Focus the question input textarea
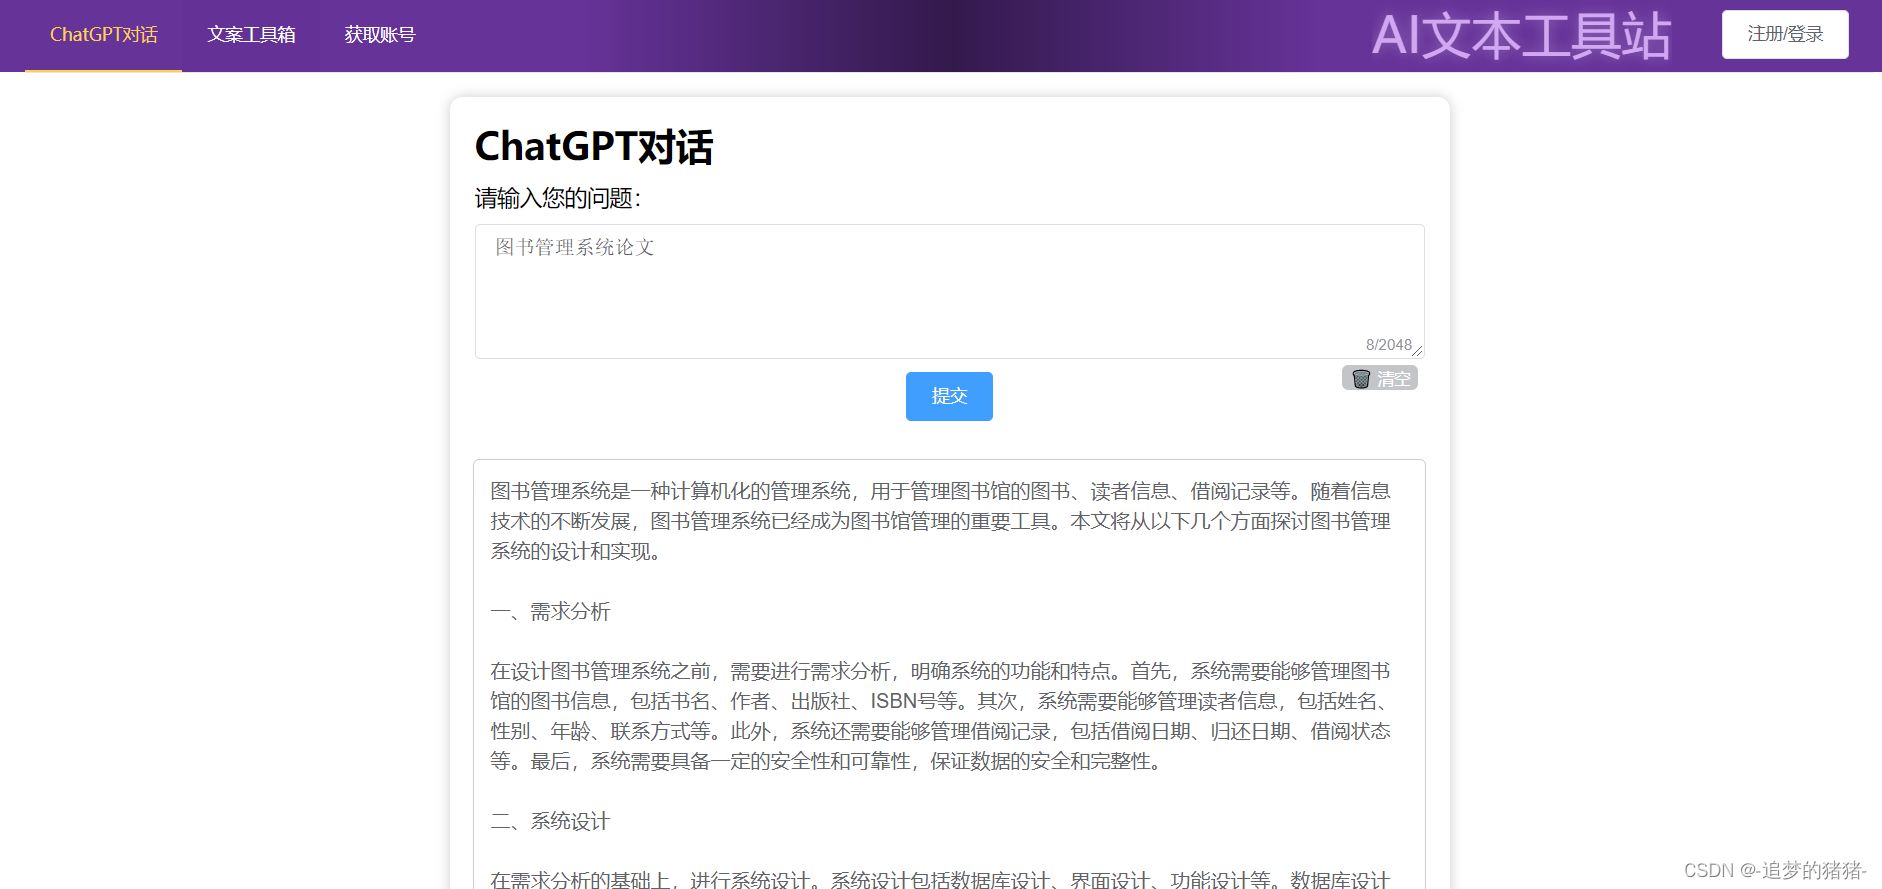Screen dimensions: 1882x889 tap(949, 291)
